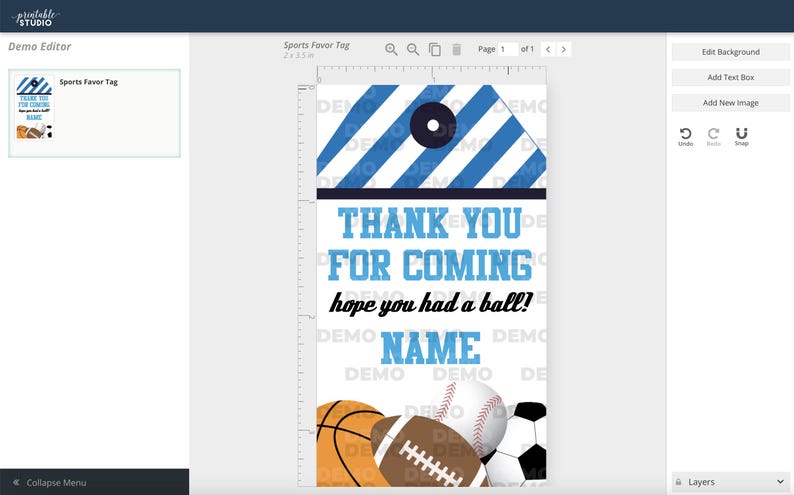Image resolution: width=794 pixels, height=495 pixels.
Task: Click the Layers lock icon
Action: [679, 482]
